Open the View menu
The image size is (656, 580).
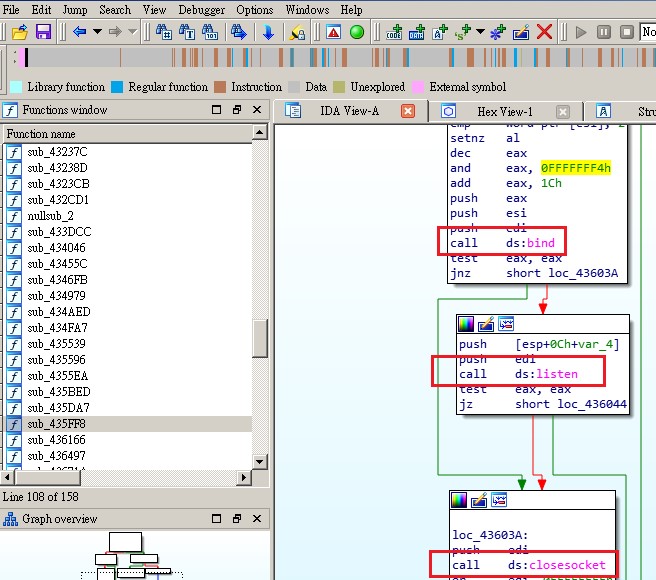click(154, 10)
